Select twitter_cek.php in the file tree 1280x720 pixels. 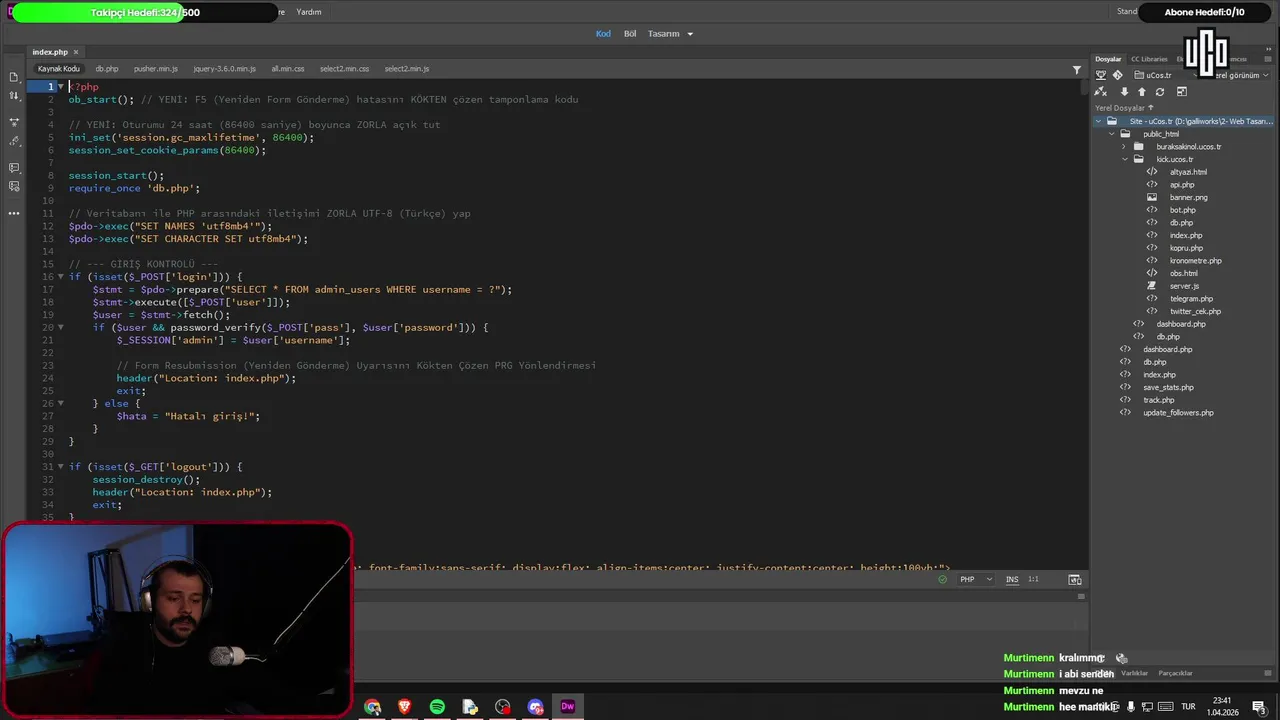point(1195,311)
